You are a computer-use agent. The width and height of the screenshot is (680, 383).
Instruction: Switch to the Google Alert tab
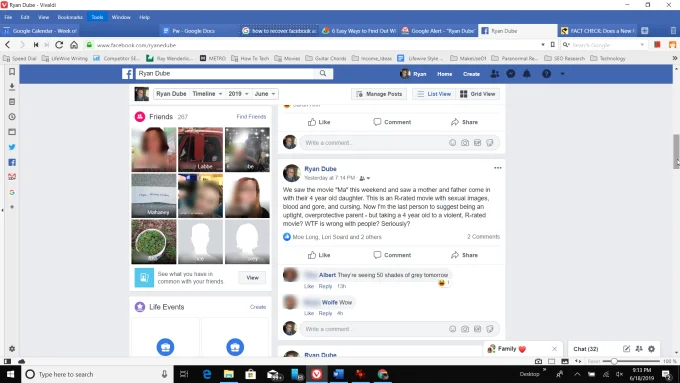tap(438, 31)
